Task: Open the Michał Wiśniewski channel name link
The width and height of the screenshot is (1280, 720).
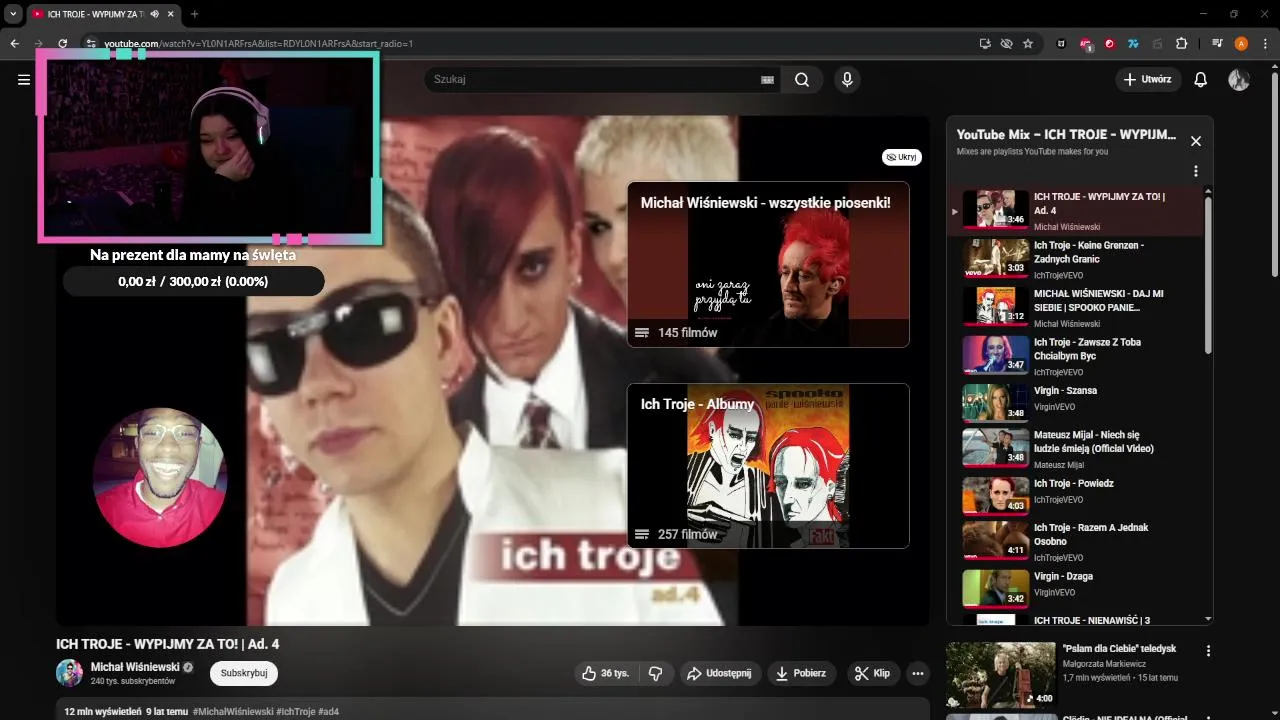Action: tap(135, 667)
